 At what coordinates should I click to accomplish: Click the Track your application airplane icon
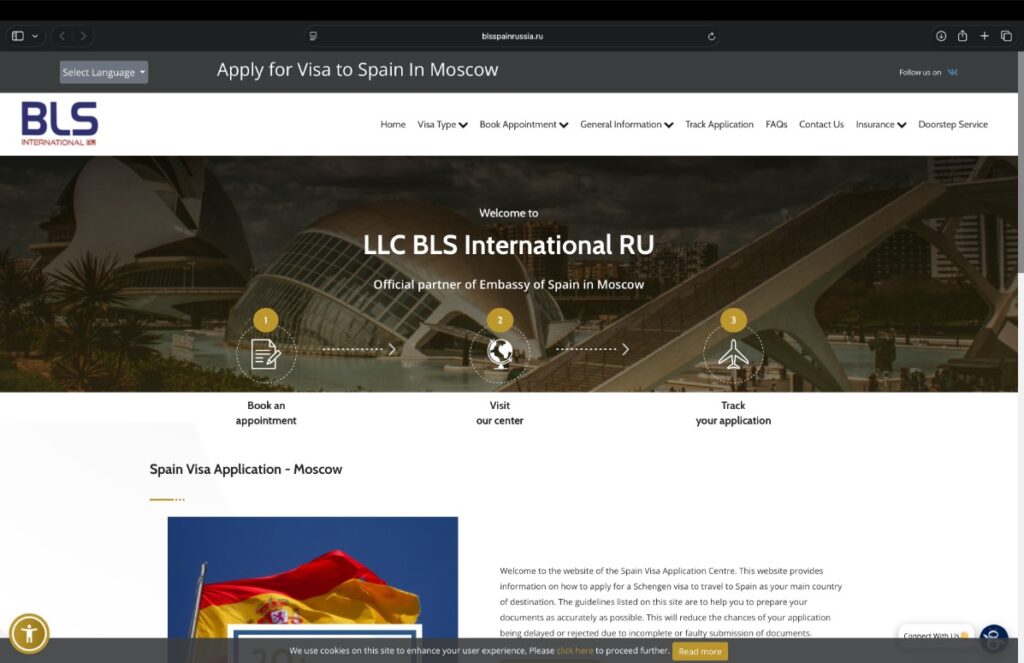tap(733, 353)
